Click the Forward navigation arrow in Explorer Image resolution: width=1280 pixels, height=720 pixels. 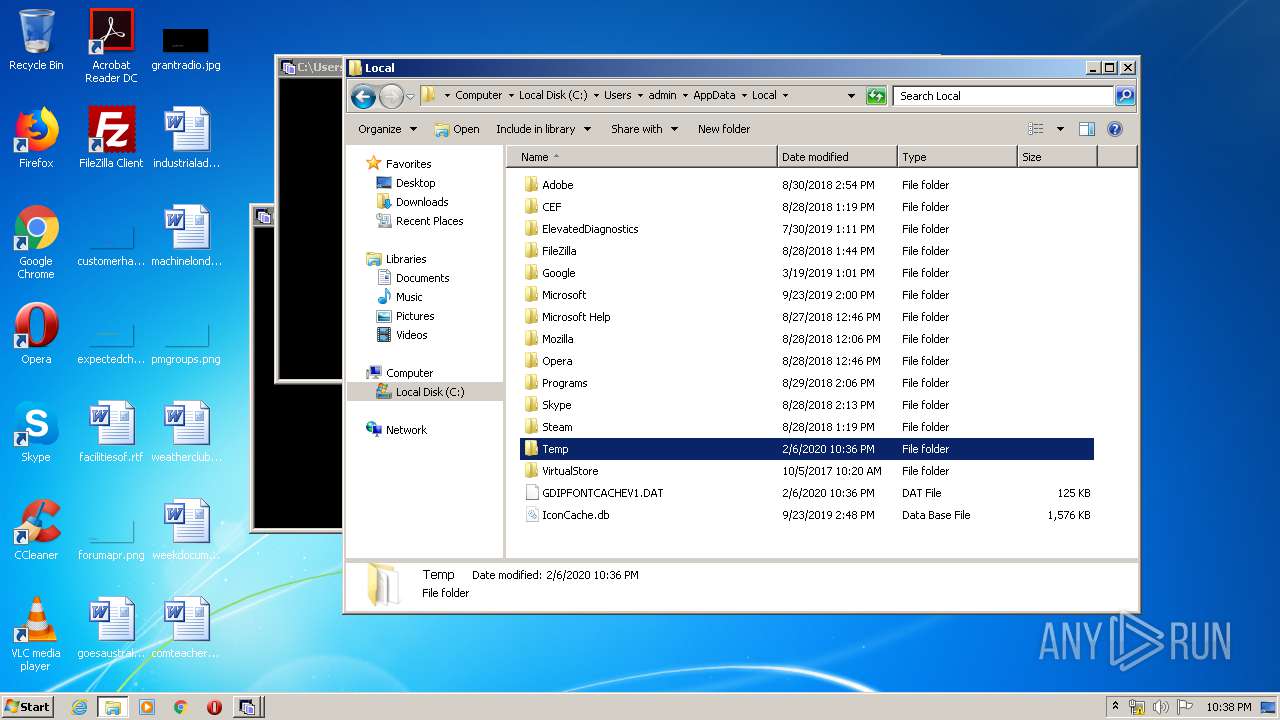tap(391, 96)
